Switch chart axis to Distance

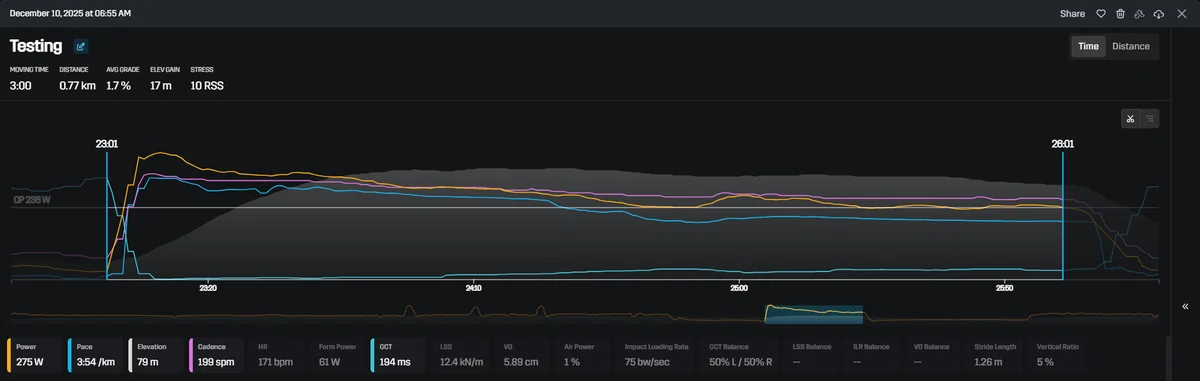1131,46
